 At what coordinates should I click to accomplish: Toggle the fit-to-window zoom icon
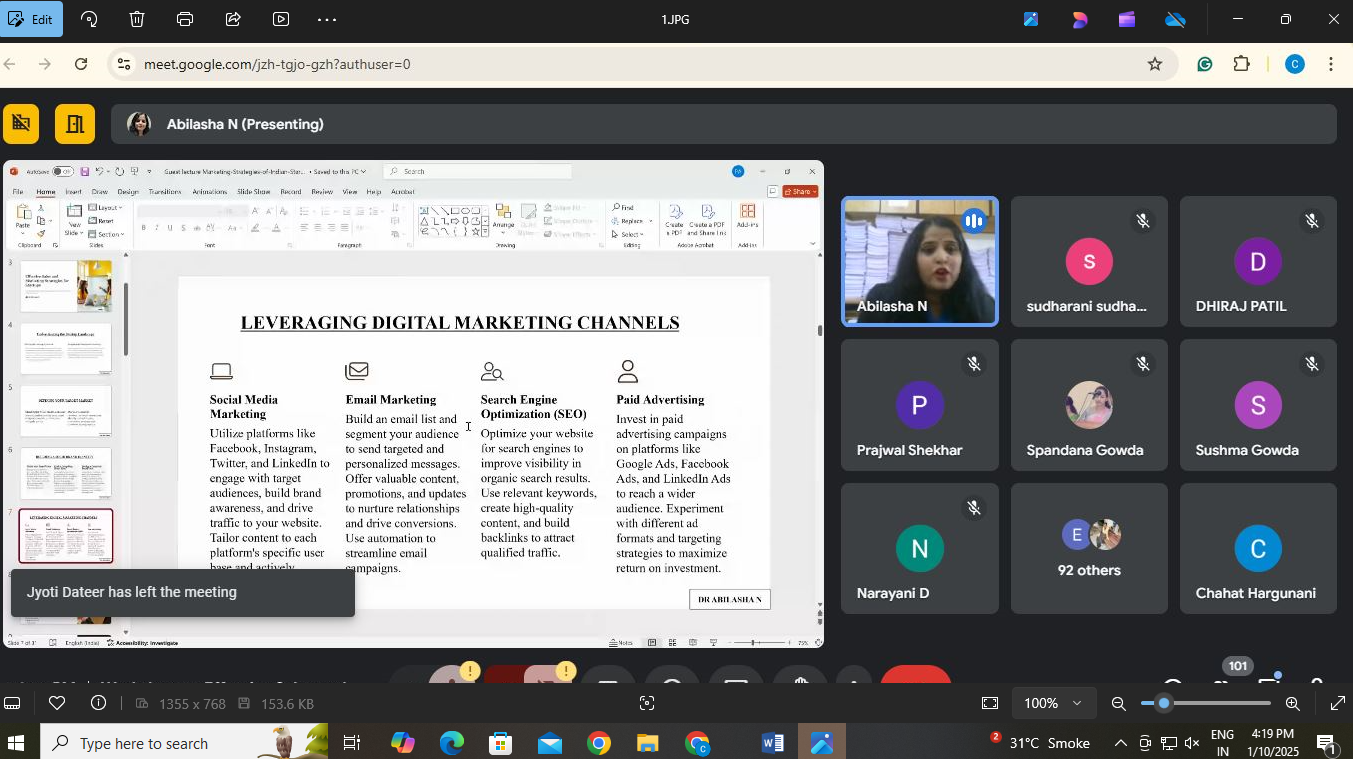click(989, 703)
